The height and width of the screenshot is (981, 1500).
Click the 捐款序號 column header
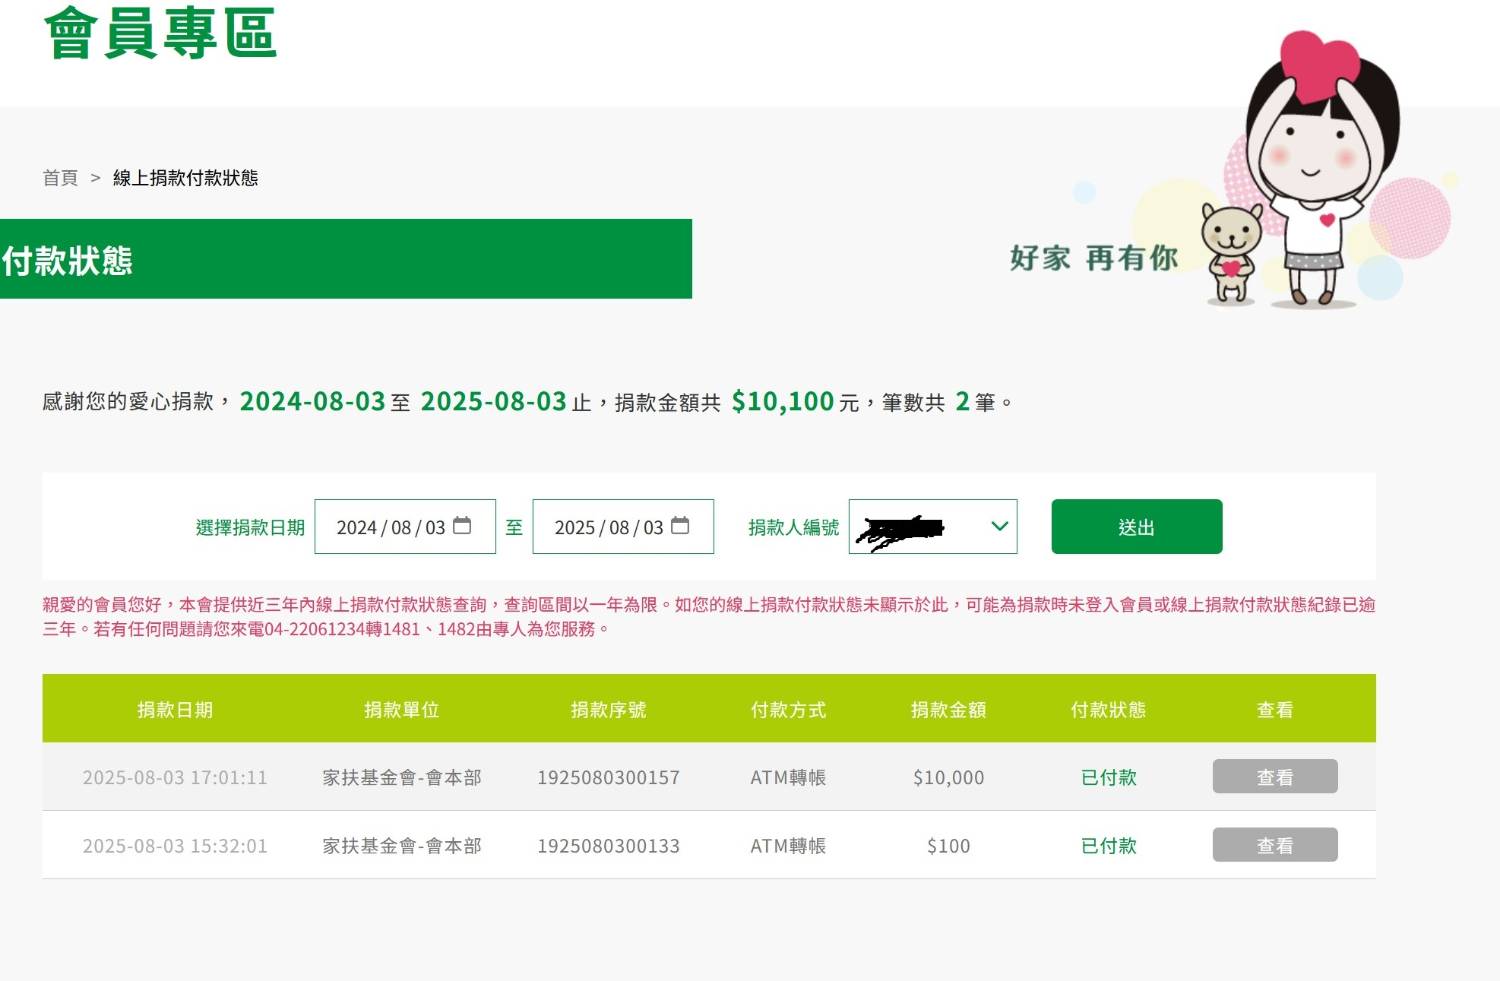pyautogui.click(x=608, y=710)
